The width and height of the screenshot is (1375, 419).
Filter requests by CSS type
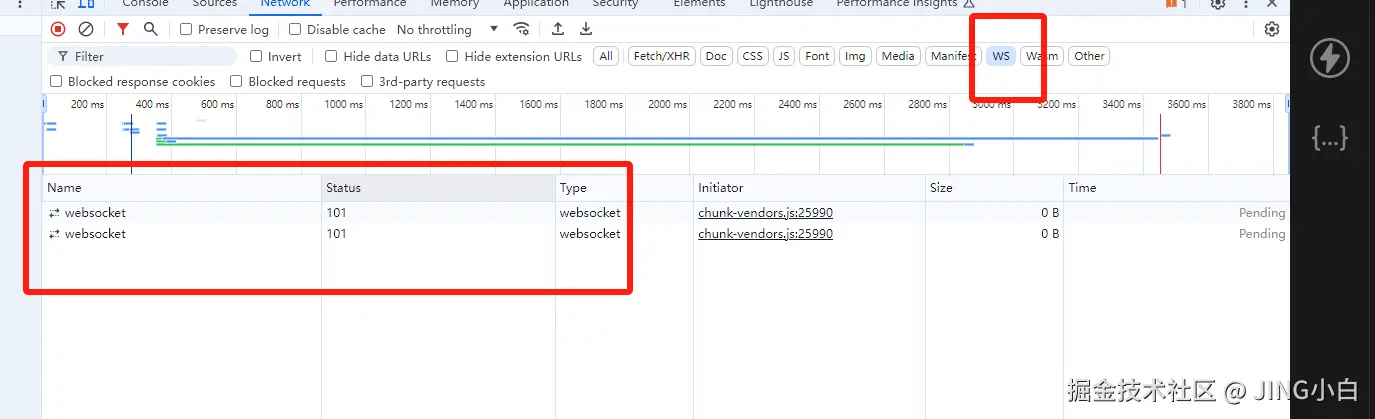[753, 56]
